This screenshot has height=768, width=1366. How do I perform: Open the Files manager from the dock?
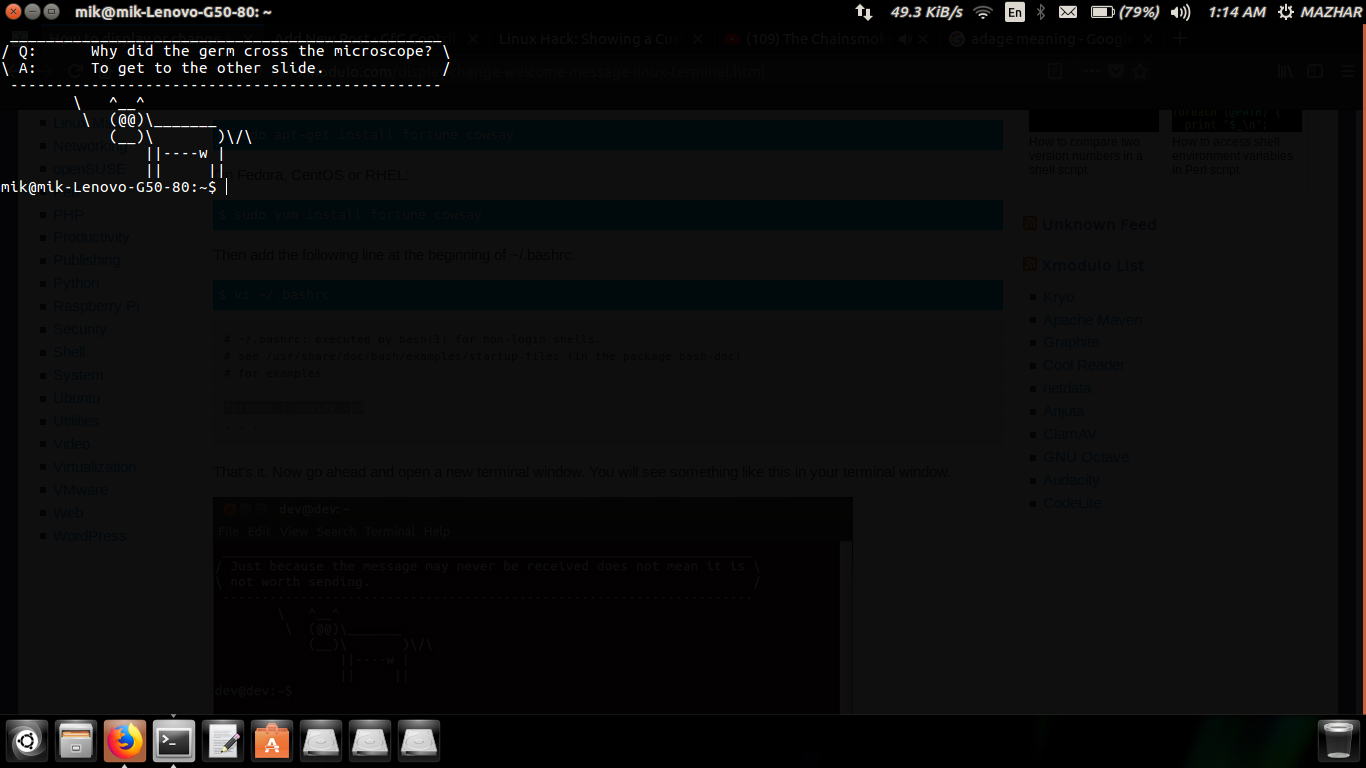coord(76,741)
